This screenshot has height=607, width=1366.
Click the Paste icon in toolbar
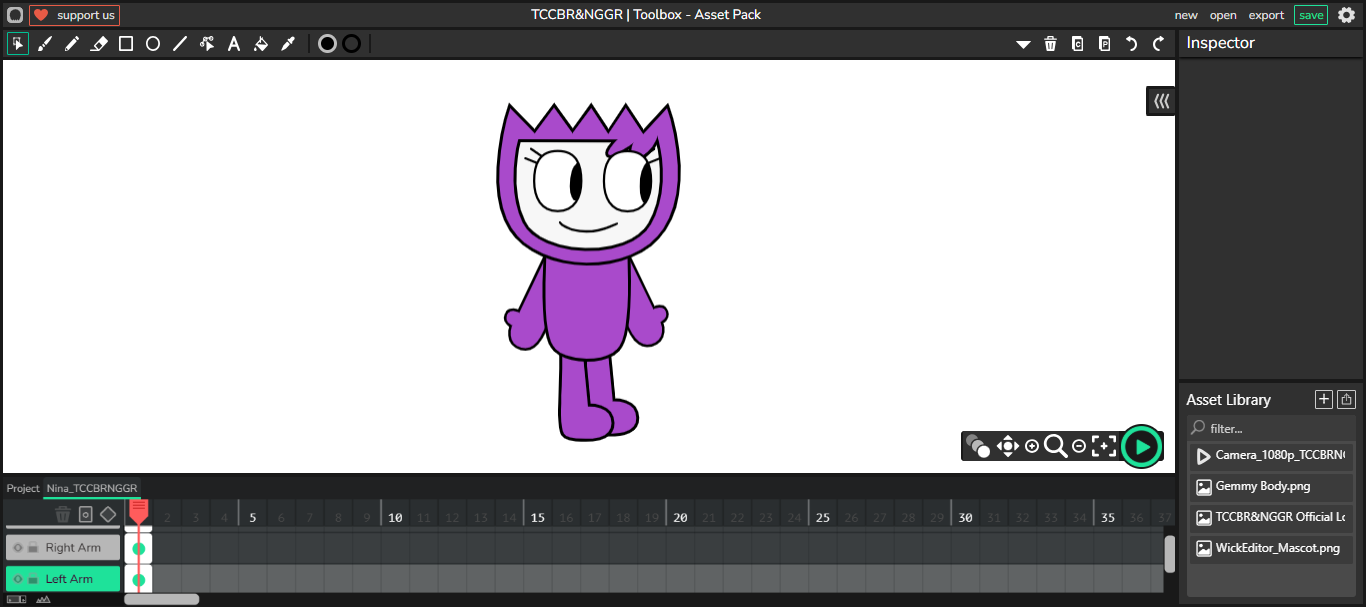click(x=1104, y=44)
